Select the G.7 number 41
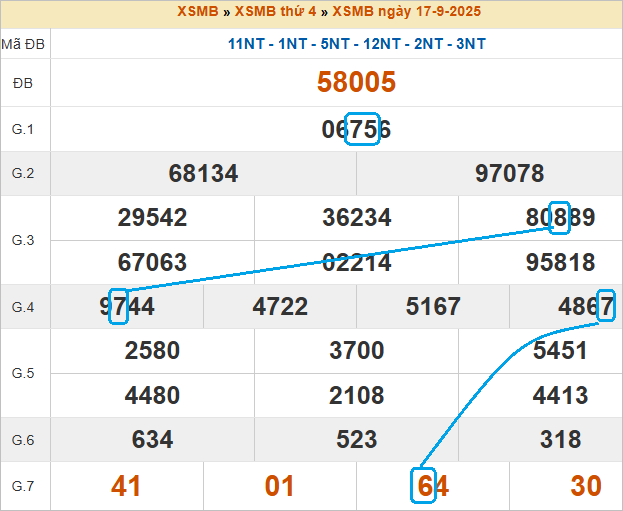Screen dimensions: 623x511 (126, 487)
